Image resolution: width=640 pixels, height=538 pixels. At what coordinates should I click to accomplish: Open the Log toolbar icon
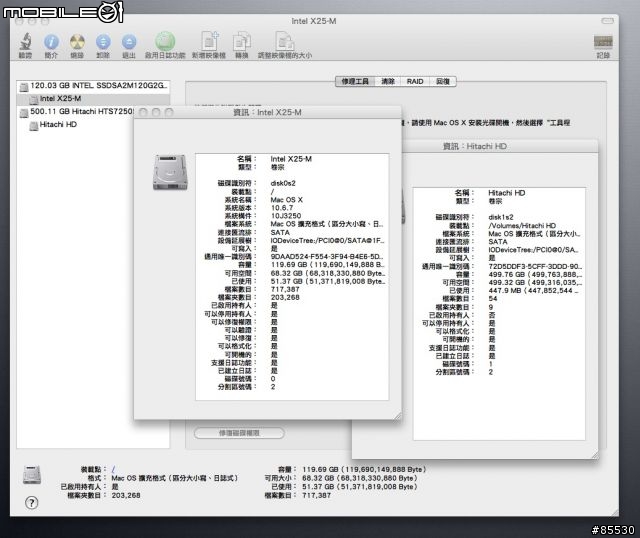603,42
